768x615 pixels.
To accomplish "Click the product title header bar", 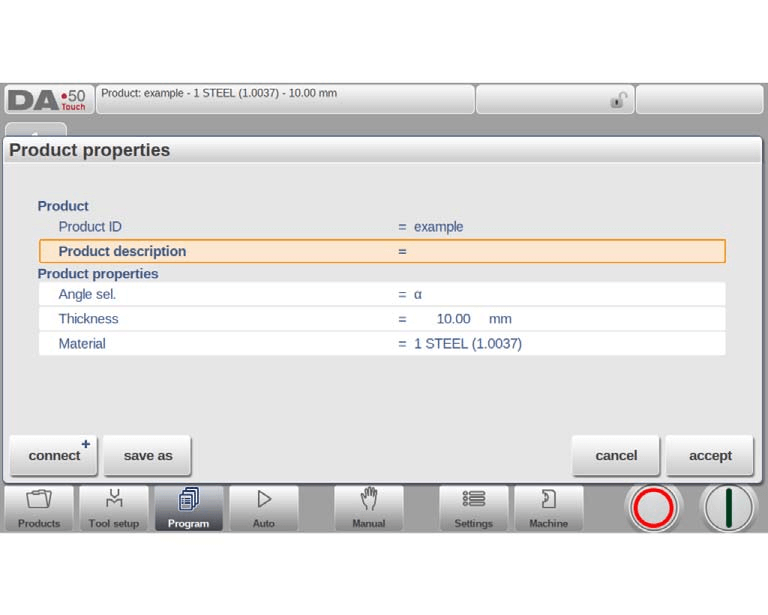I will 285,99.
